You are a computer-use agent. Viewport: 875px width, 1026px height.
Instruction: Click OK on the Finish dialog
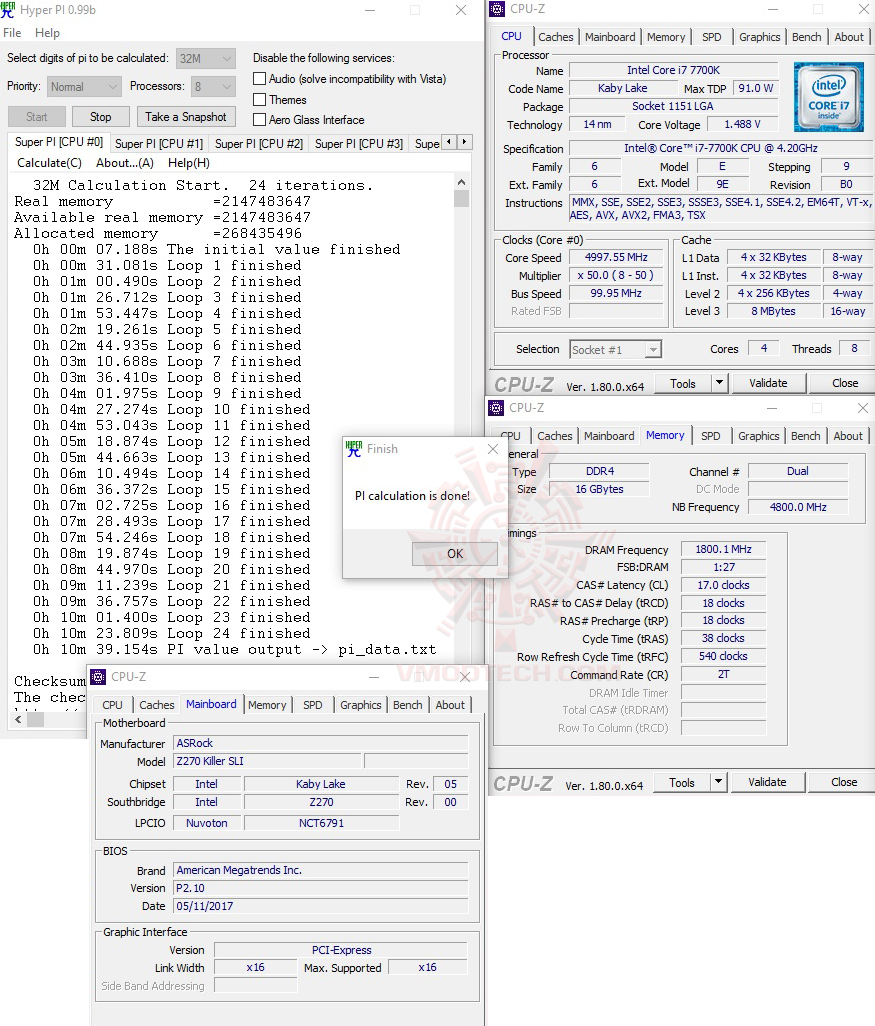[x=455, y=553]
